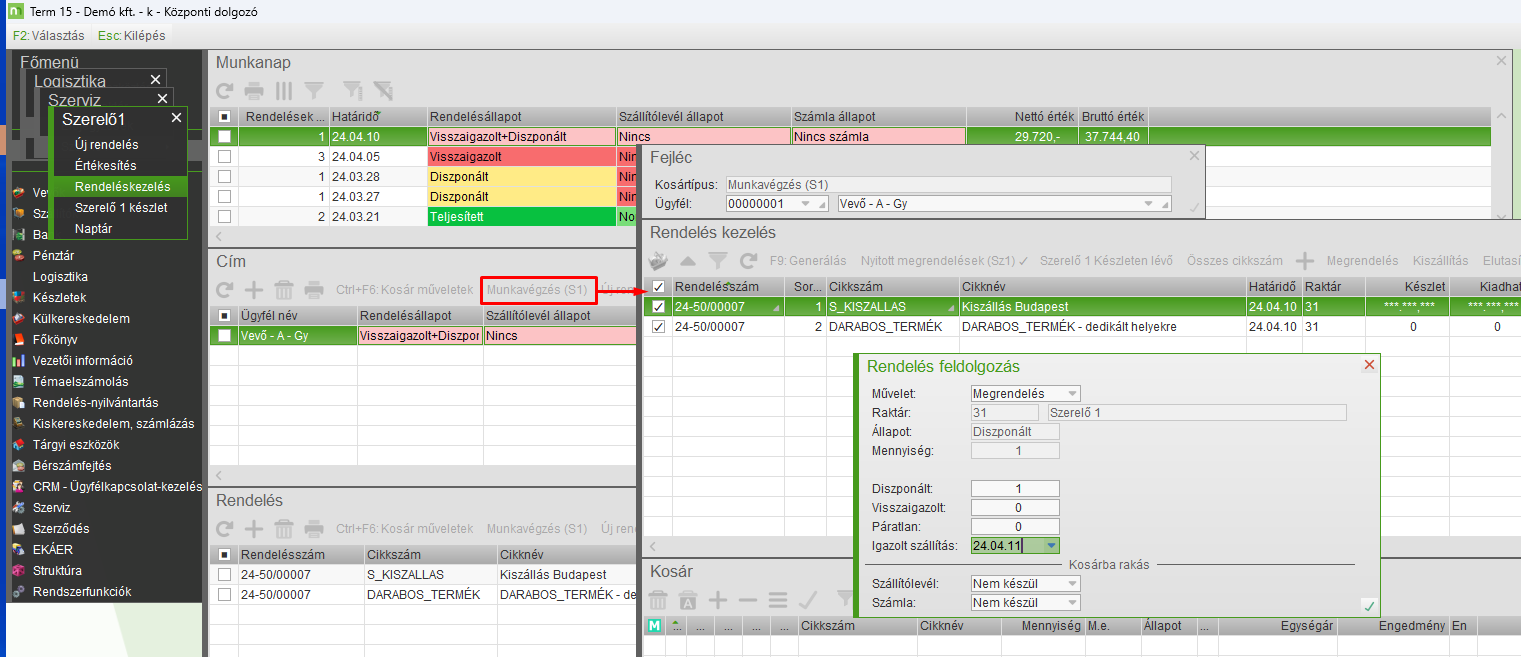Check the row with Határidő 24.03.28
The height and width of the screenshot is (657, 1521).
pos(224,177)
